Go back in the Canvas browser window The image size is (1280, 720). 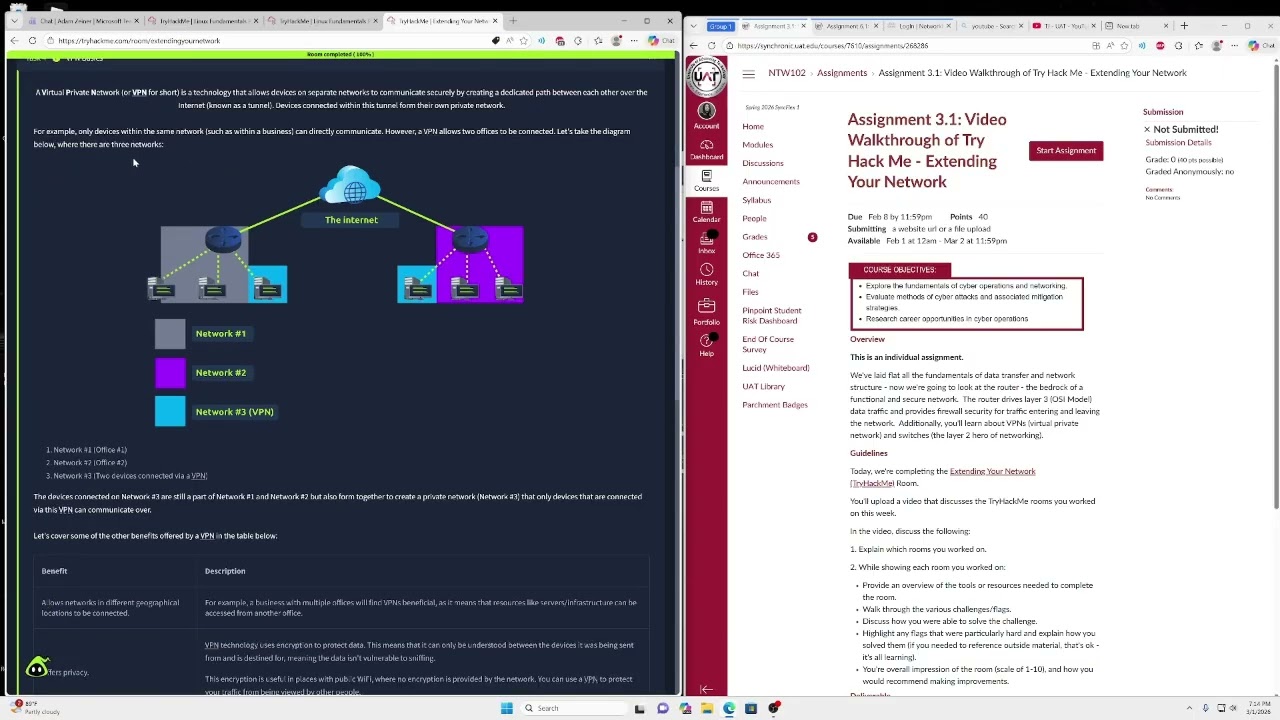(693, 46)
